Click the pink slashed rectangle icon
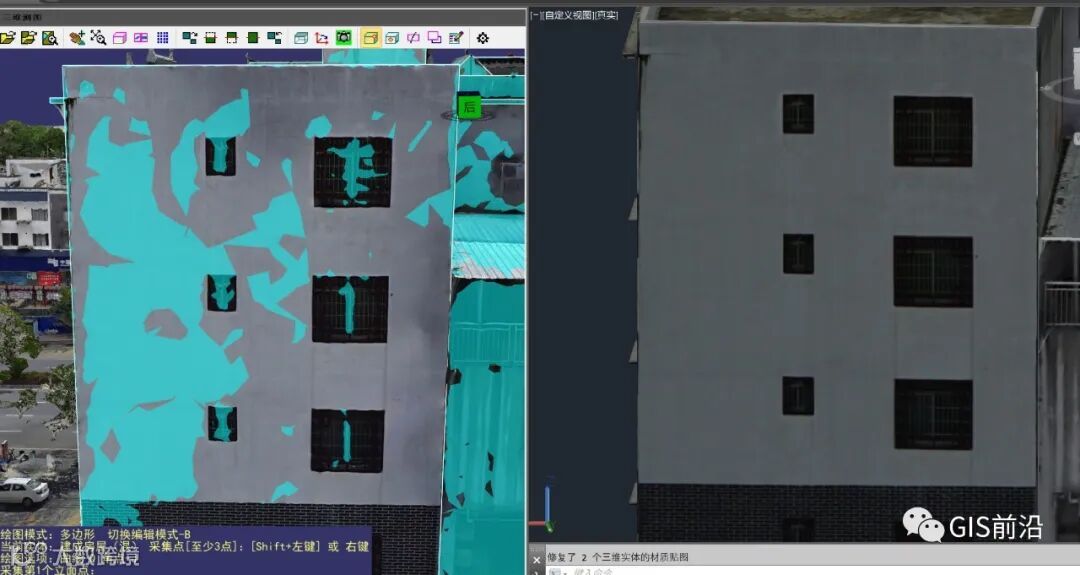 tap(413, 38)
